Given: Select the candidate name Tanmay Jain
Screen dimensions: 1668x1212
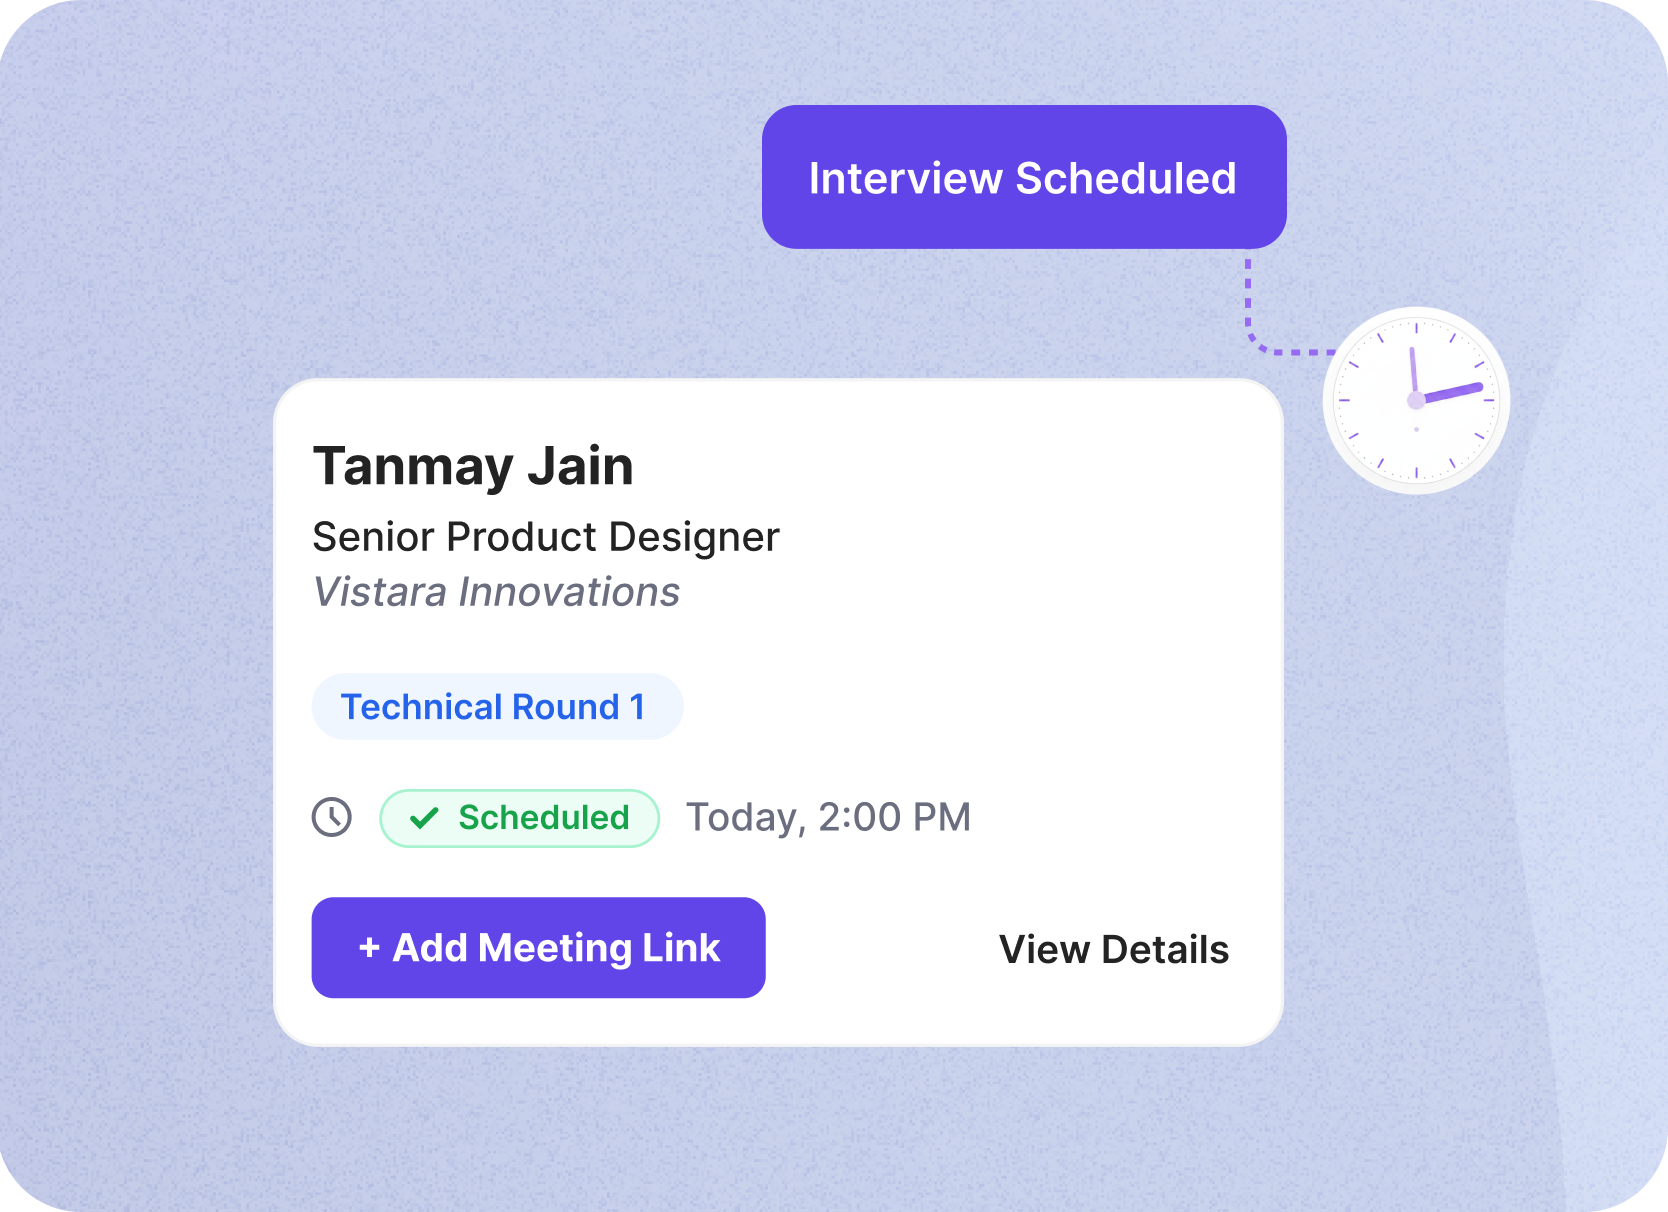Looking at the screenshot, I should coord(473,466).
